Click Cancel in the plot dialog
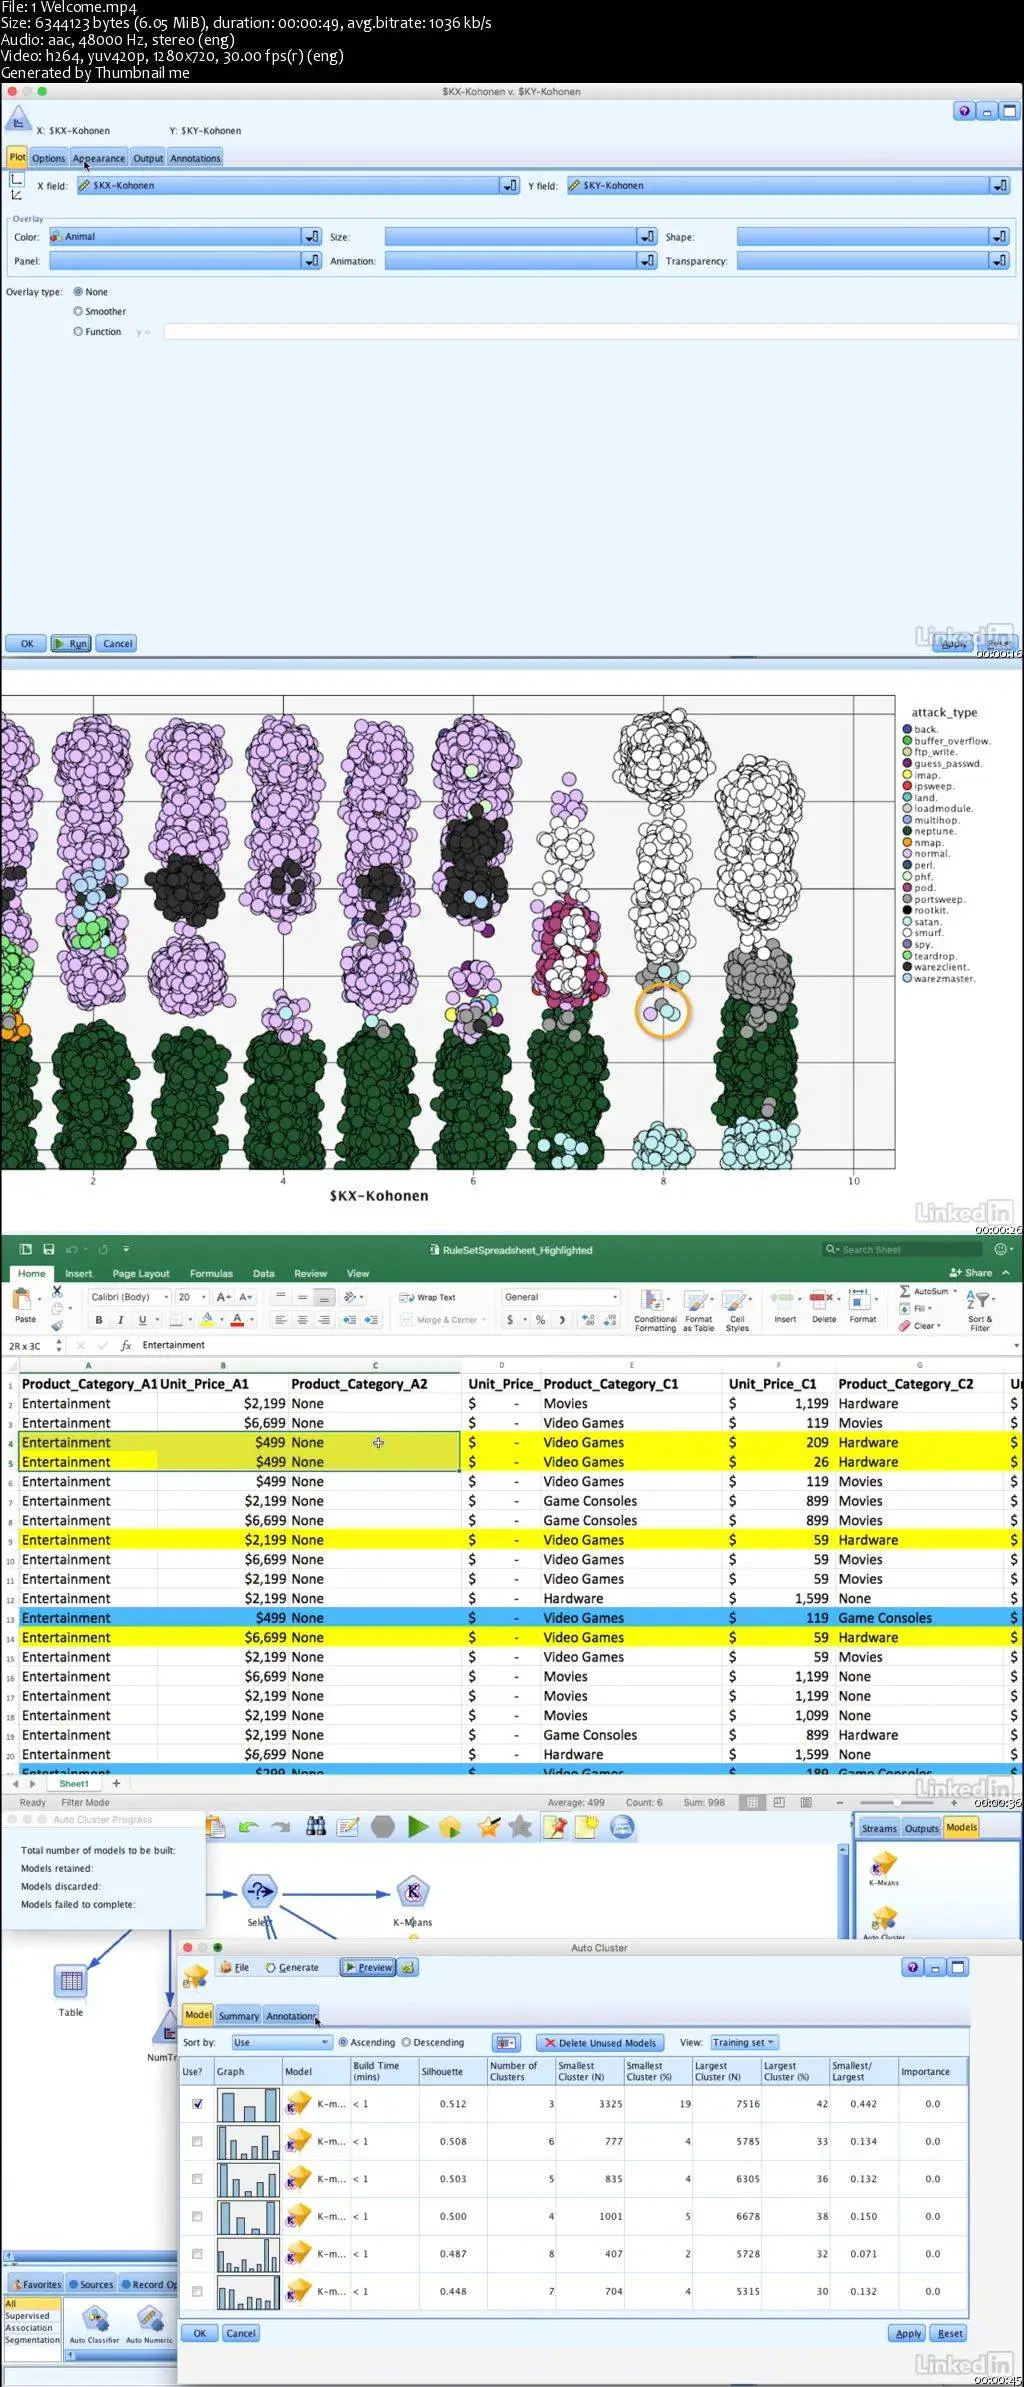The image size is (1024, 2387). (x=117, y=643)
